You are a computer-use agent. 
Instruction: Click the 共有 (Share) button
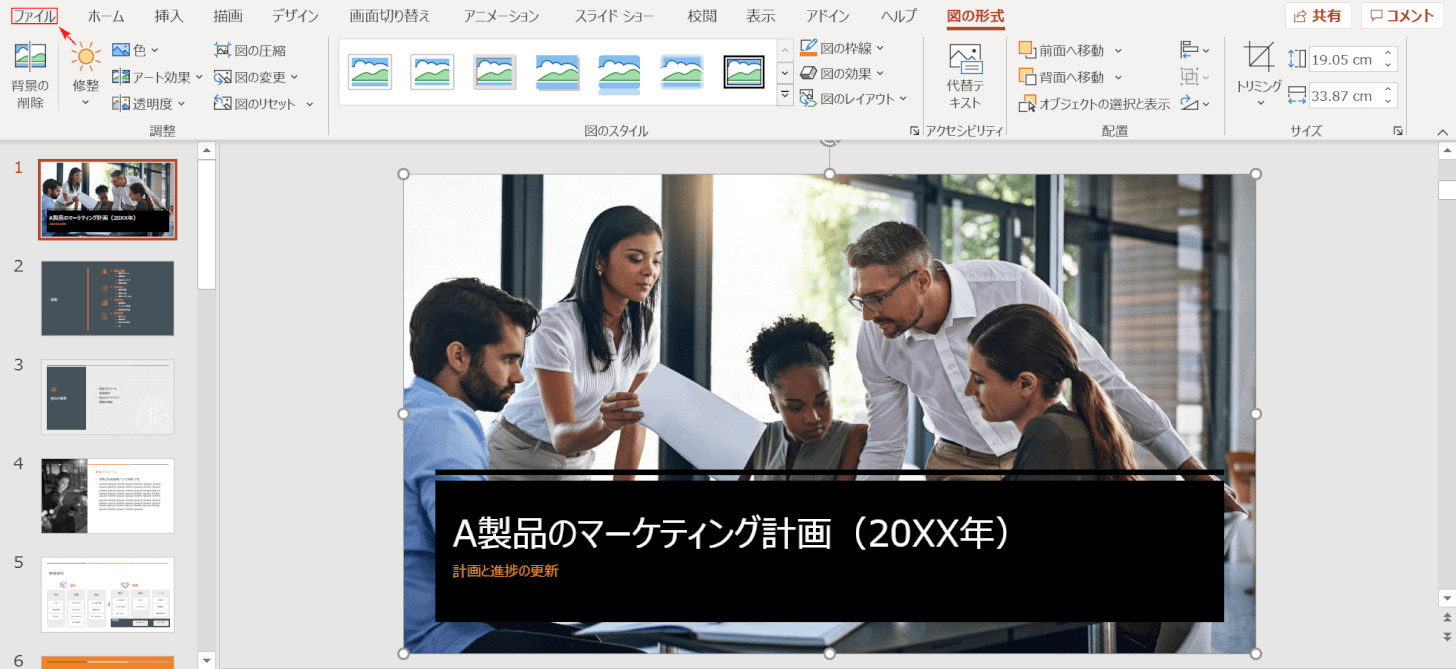(1318, 16)
